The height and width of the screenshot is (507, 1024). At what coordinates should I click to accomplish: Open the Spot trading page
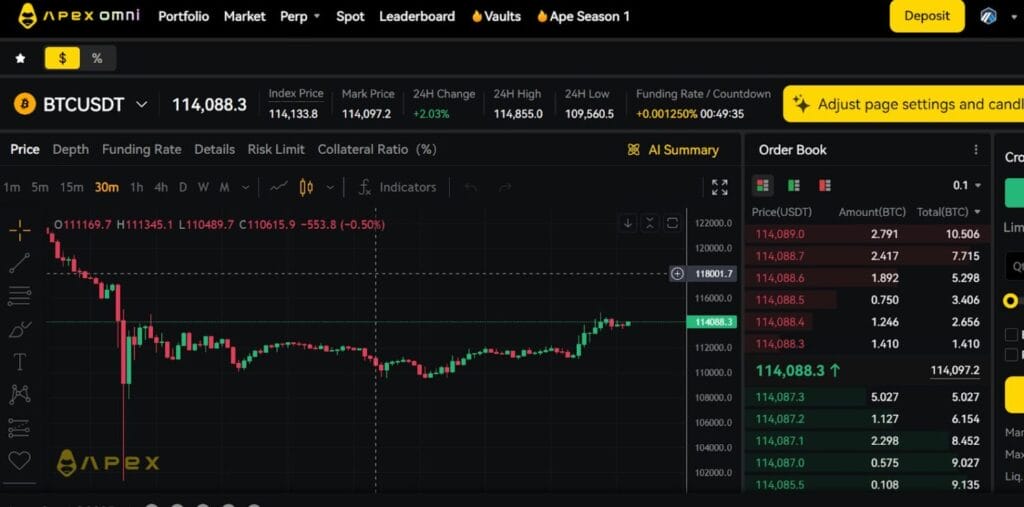pos(350,16)
